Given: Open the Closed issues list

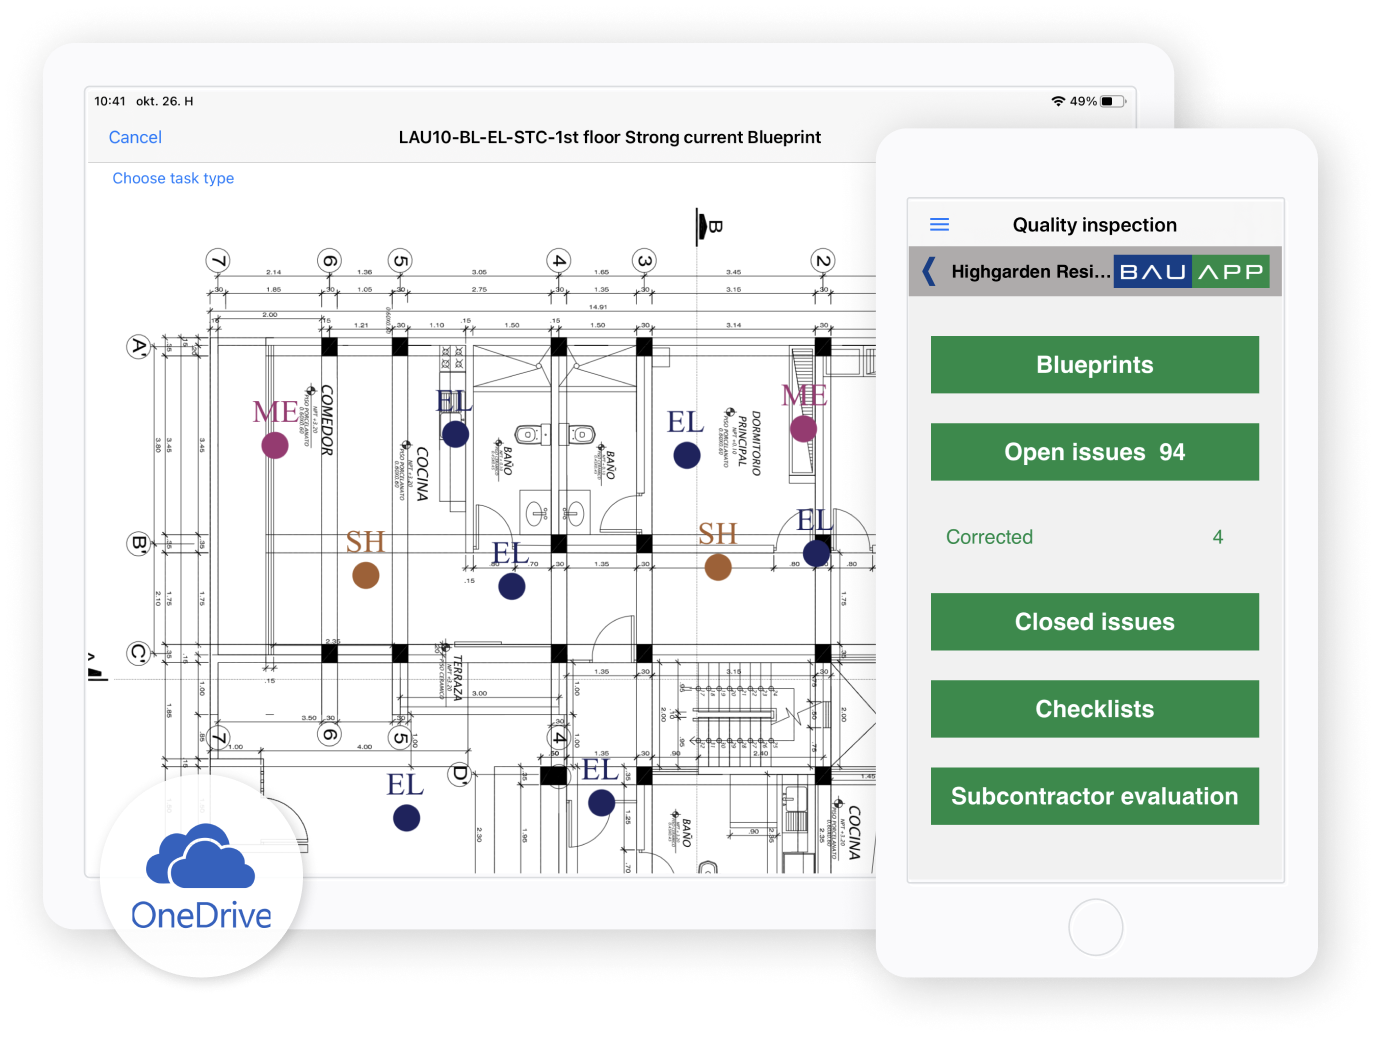Looking at the screenshot, I should (1094, 622).
